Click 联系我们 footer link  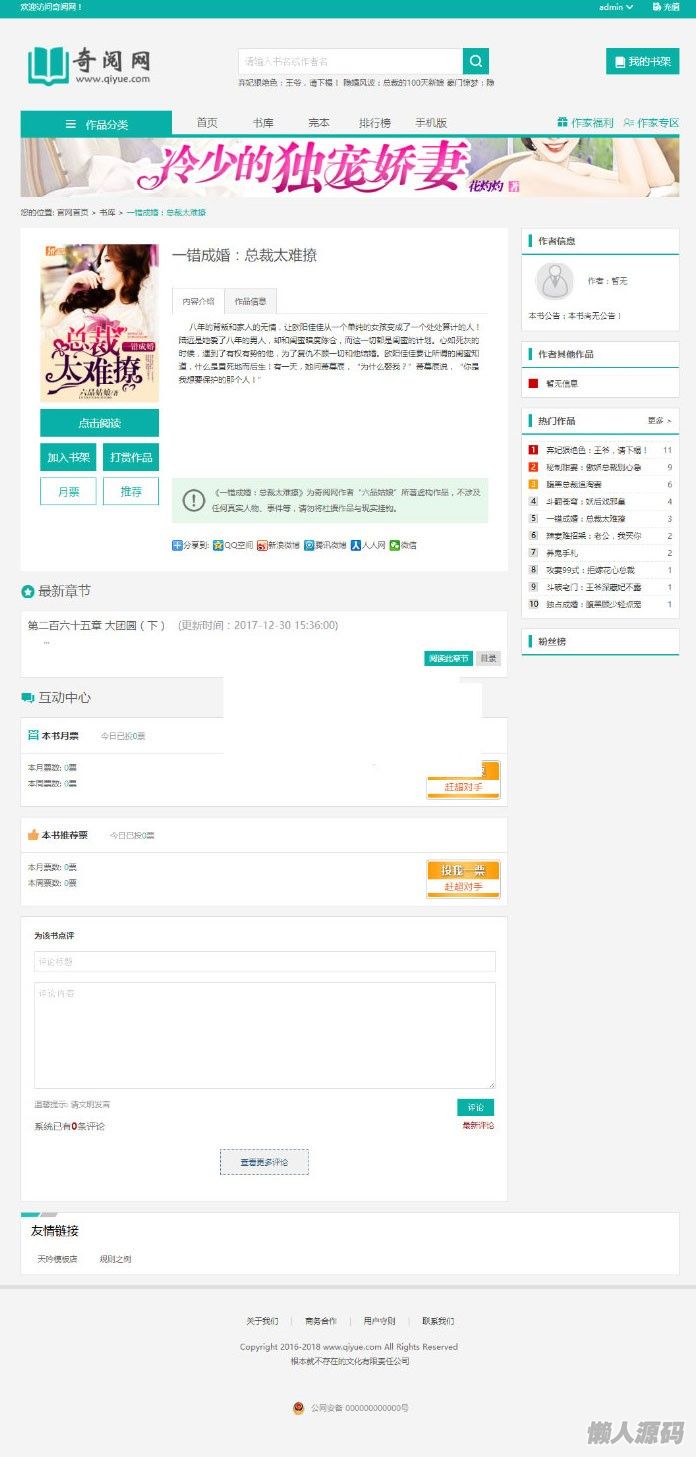pyautogui.click(x=438, y=1321)
